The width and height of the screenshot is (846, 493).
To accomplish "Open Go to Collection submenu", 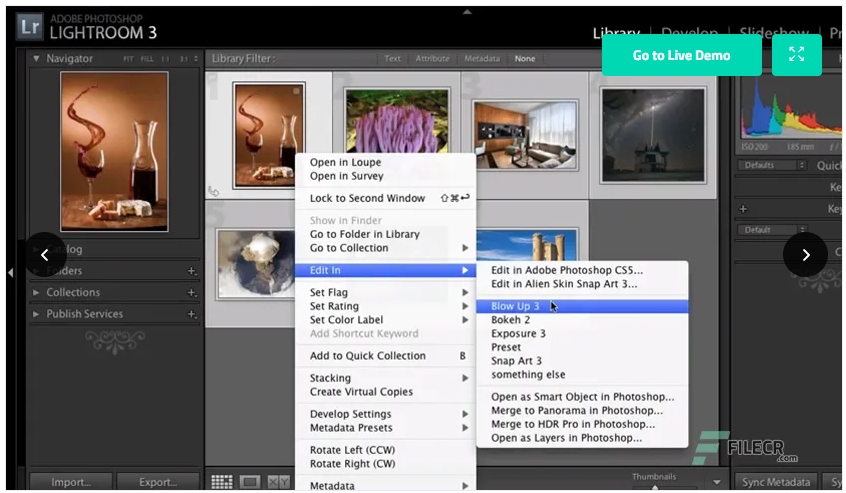I will tap(385, 248).
